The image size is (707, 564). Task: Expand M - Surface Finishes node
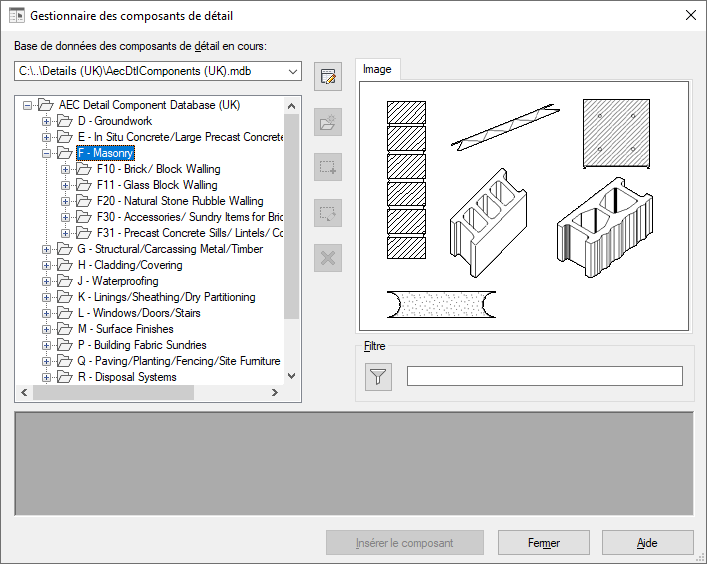46,330
